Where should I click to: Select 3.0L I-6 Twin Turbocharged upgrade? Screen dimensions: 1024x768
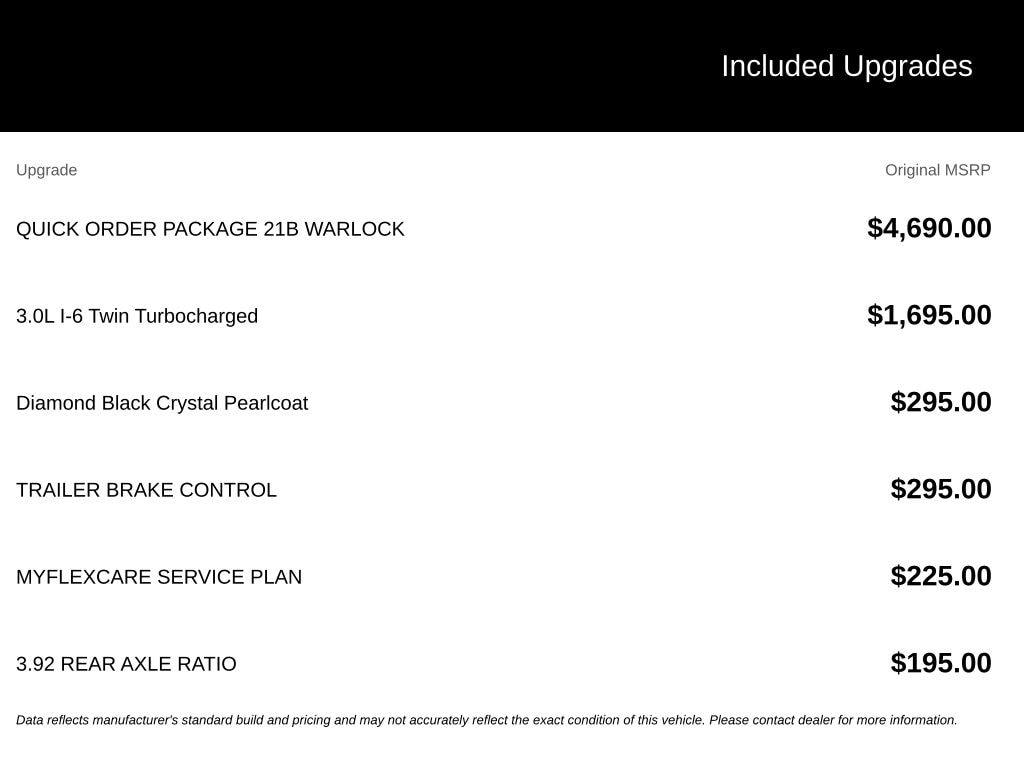point(137,316)
